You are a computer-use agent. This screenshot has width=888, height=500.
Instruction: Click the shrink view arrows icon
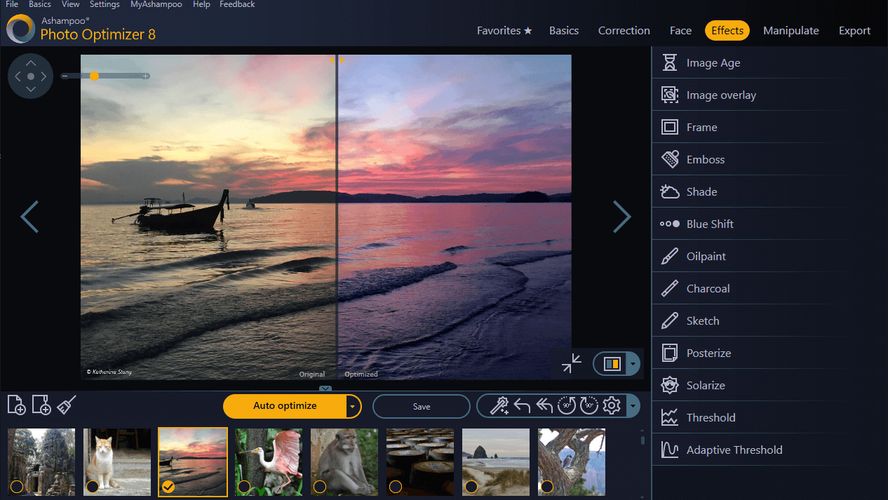pos(571,363)
